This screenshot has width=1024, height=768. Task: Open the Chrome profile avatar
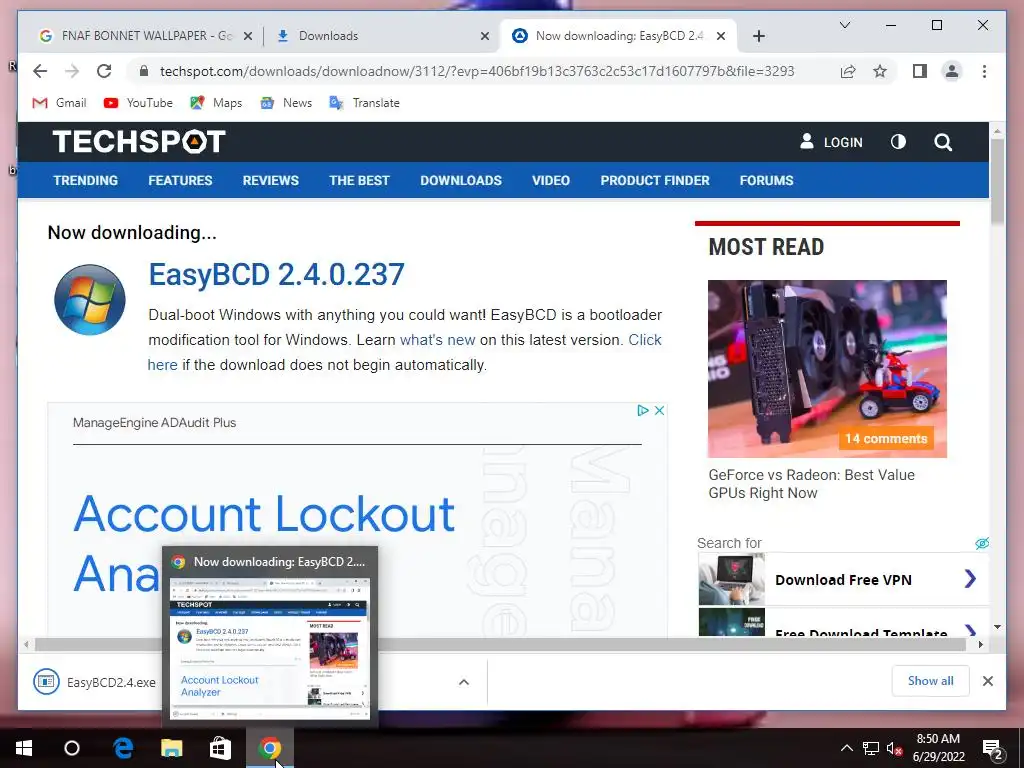[x=952, y=71]
